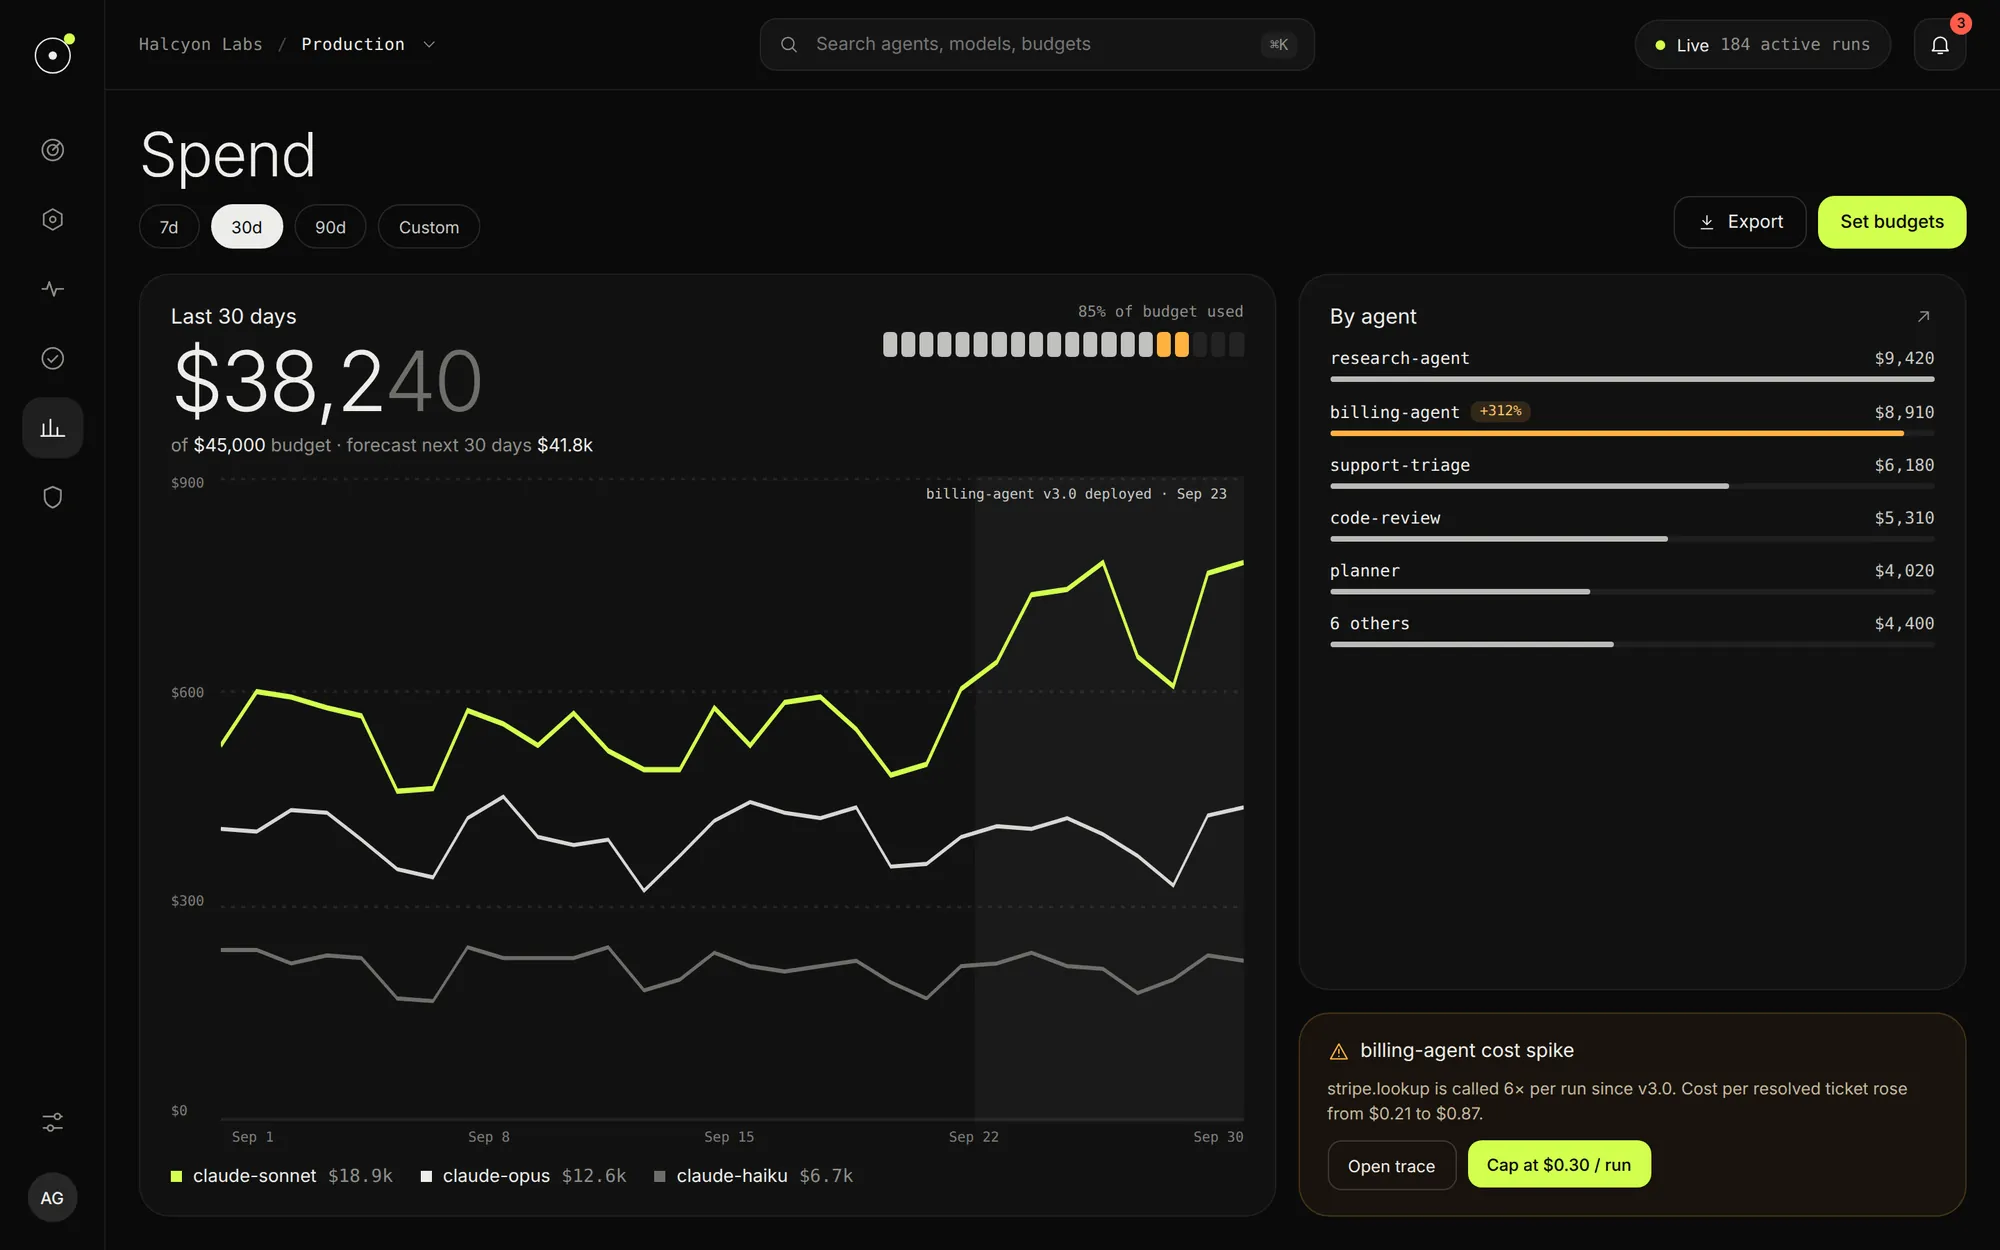Click the Export download icon
Screen dimensions: 2000x1250
[x=1707, y=222]
